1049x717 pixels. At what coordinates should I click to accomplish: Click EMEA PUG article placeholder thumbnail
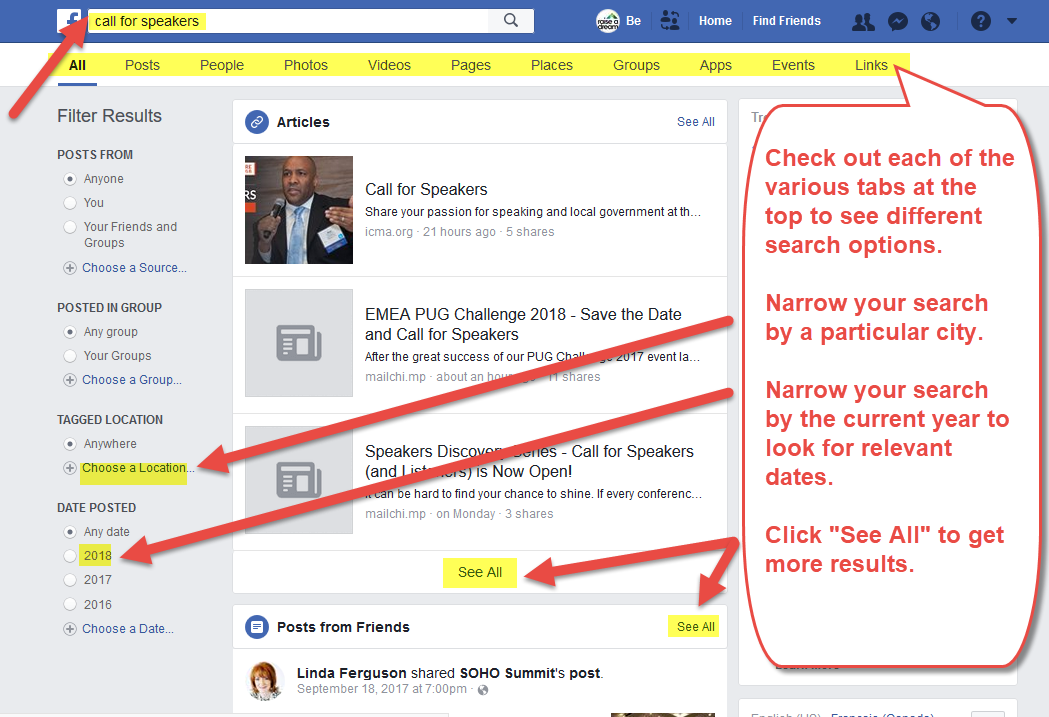[x=299, y=343]
